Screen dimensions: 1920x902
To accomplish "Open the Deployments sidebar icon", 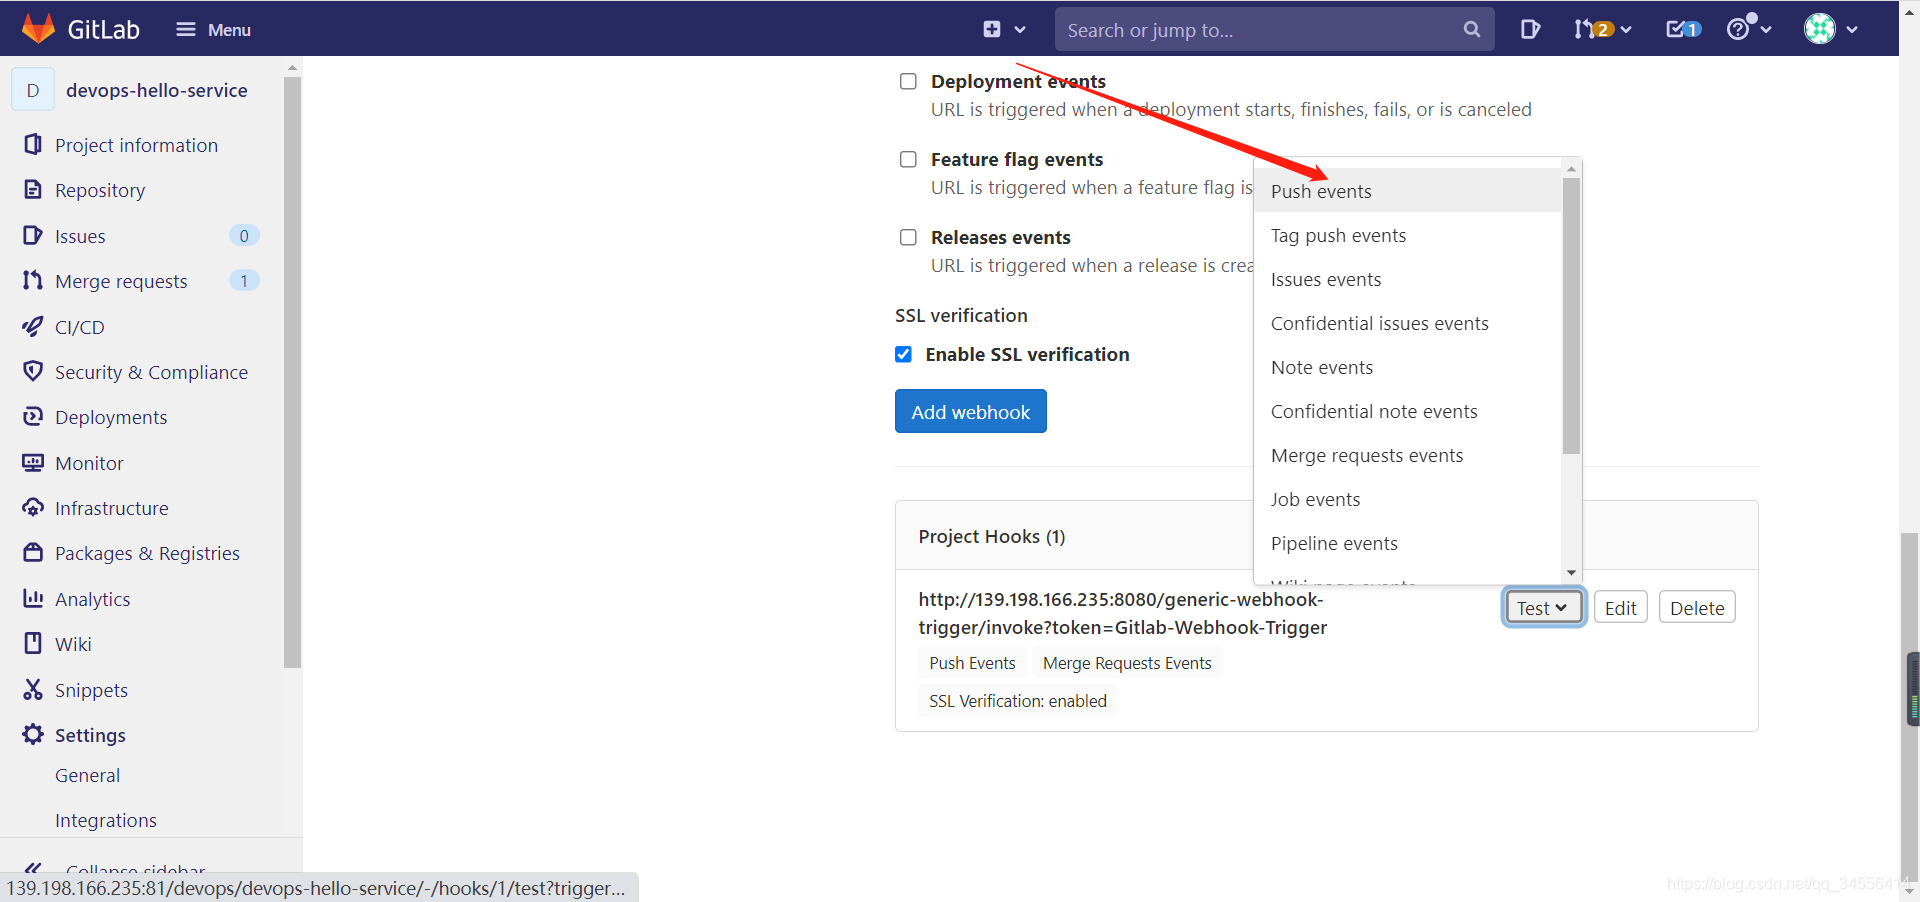I will tap(33, 417).
